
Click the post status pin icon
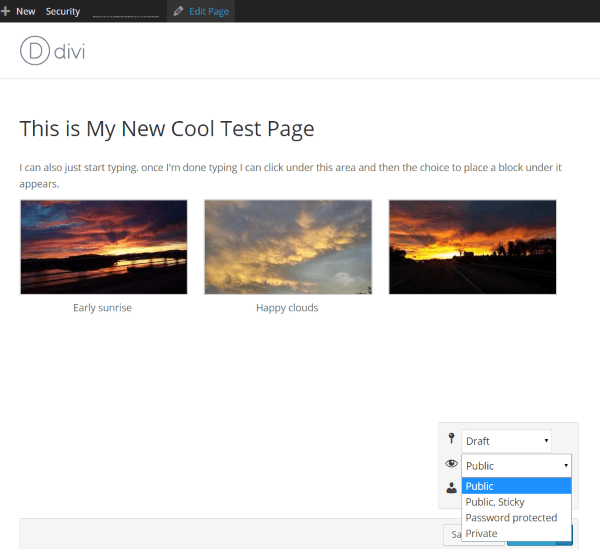tap(452, 438)
